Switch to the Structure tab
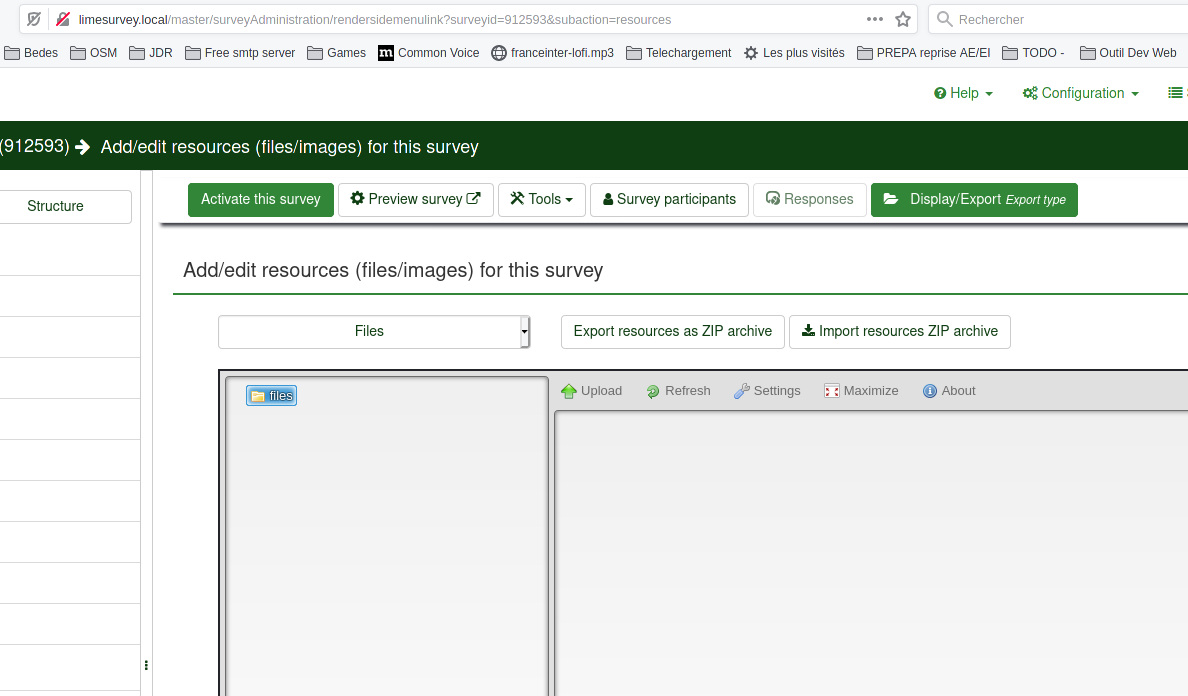 56,206
